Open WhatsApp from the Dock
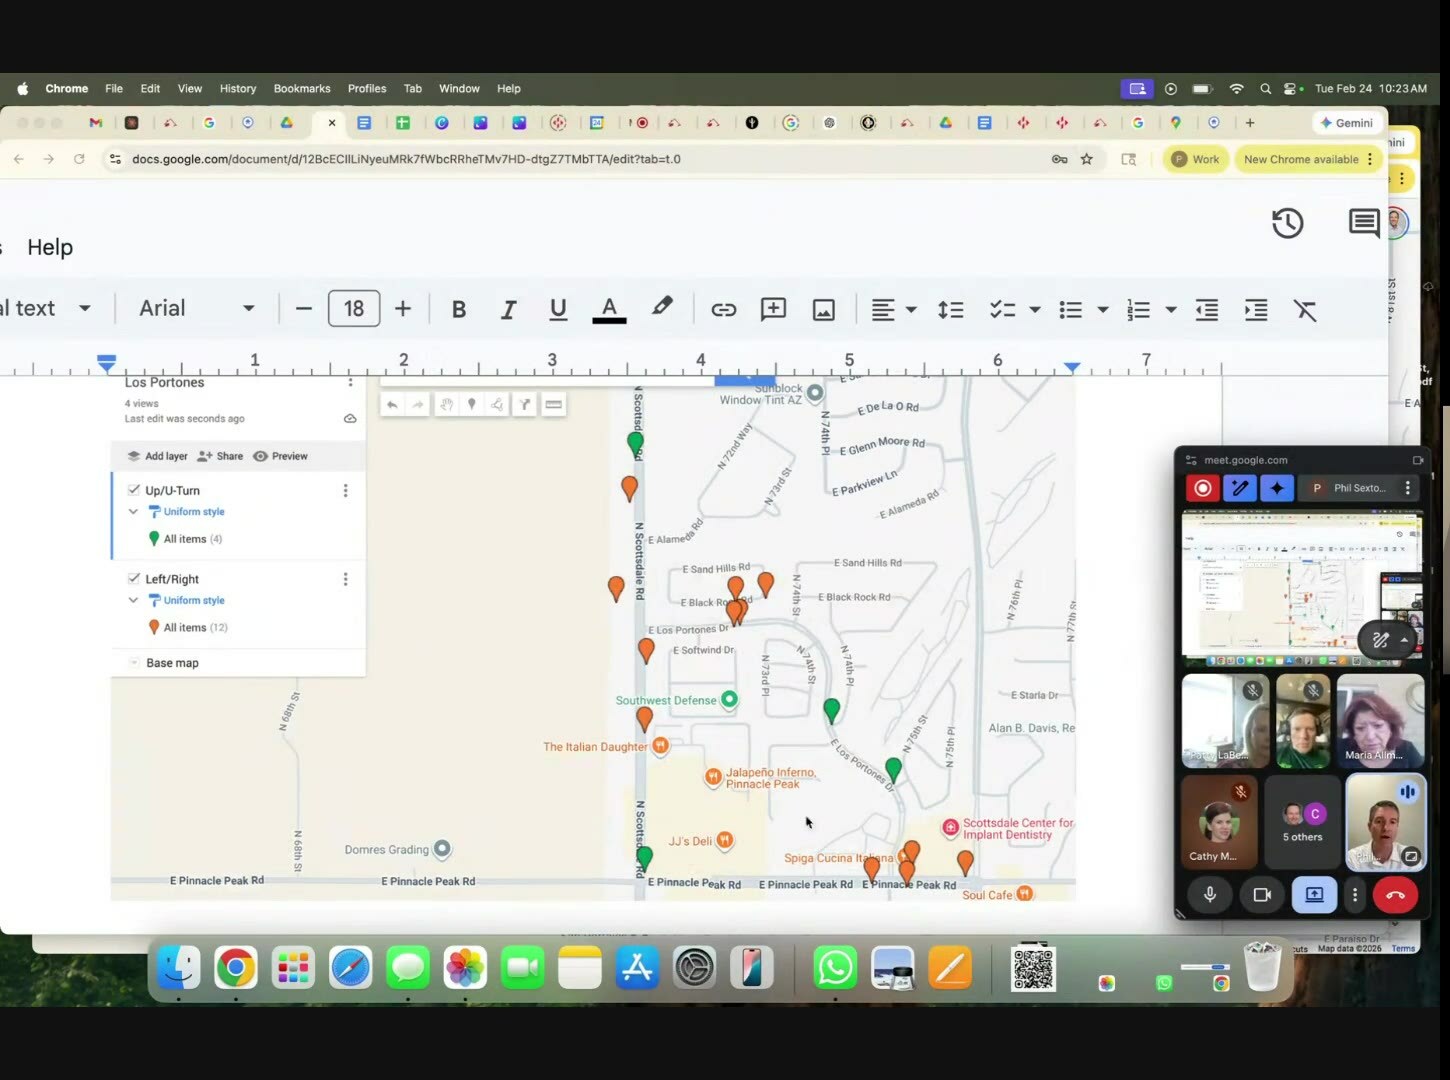This screenshot has width=1450, height=1080. 834,968
